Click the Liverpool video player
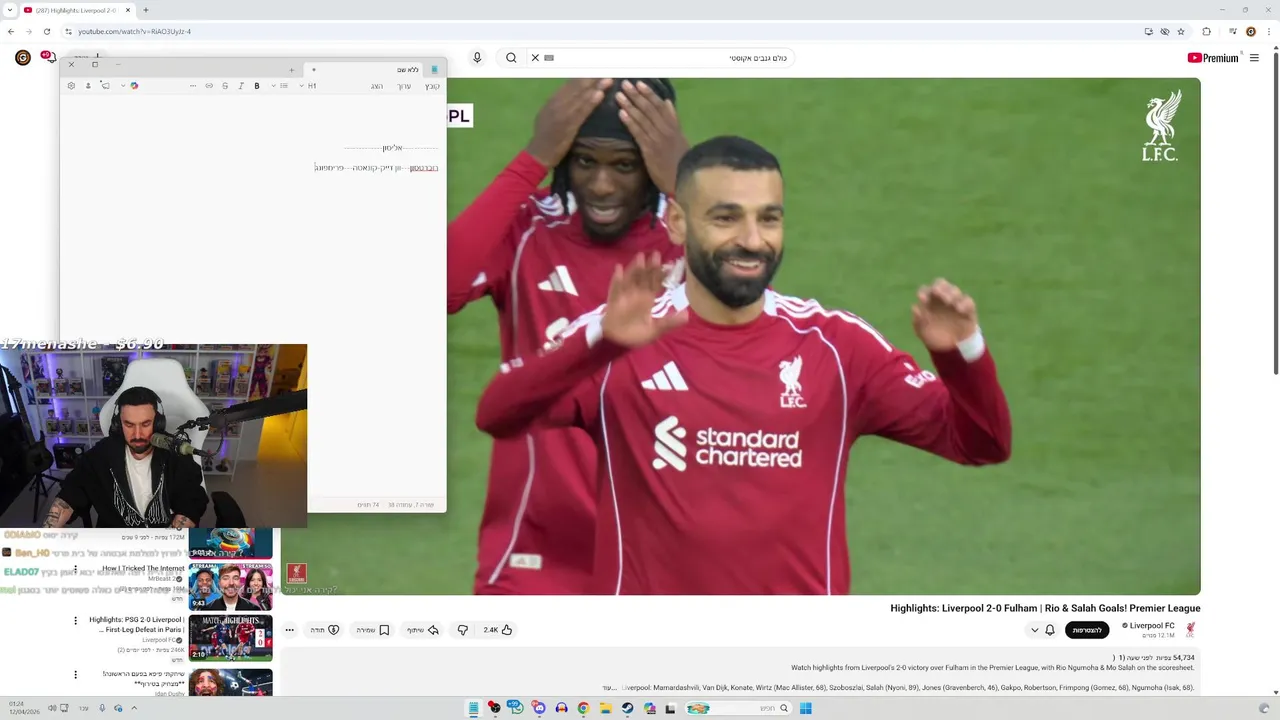Image resolution: width=1280 pixels, height=720 pixels. click(x=823, y=336)
